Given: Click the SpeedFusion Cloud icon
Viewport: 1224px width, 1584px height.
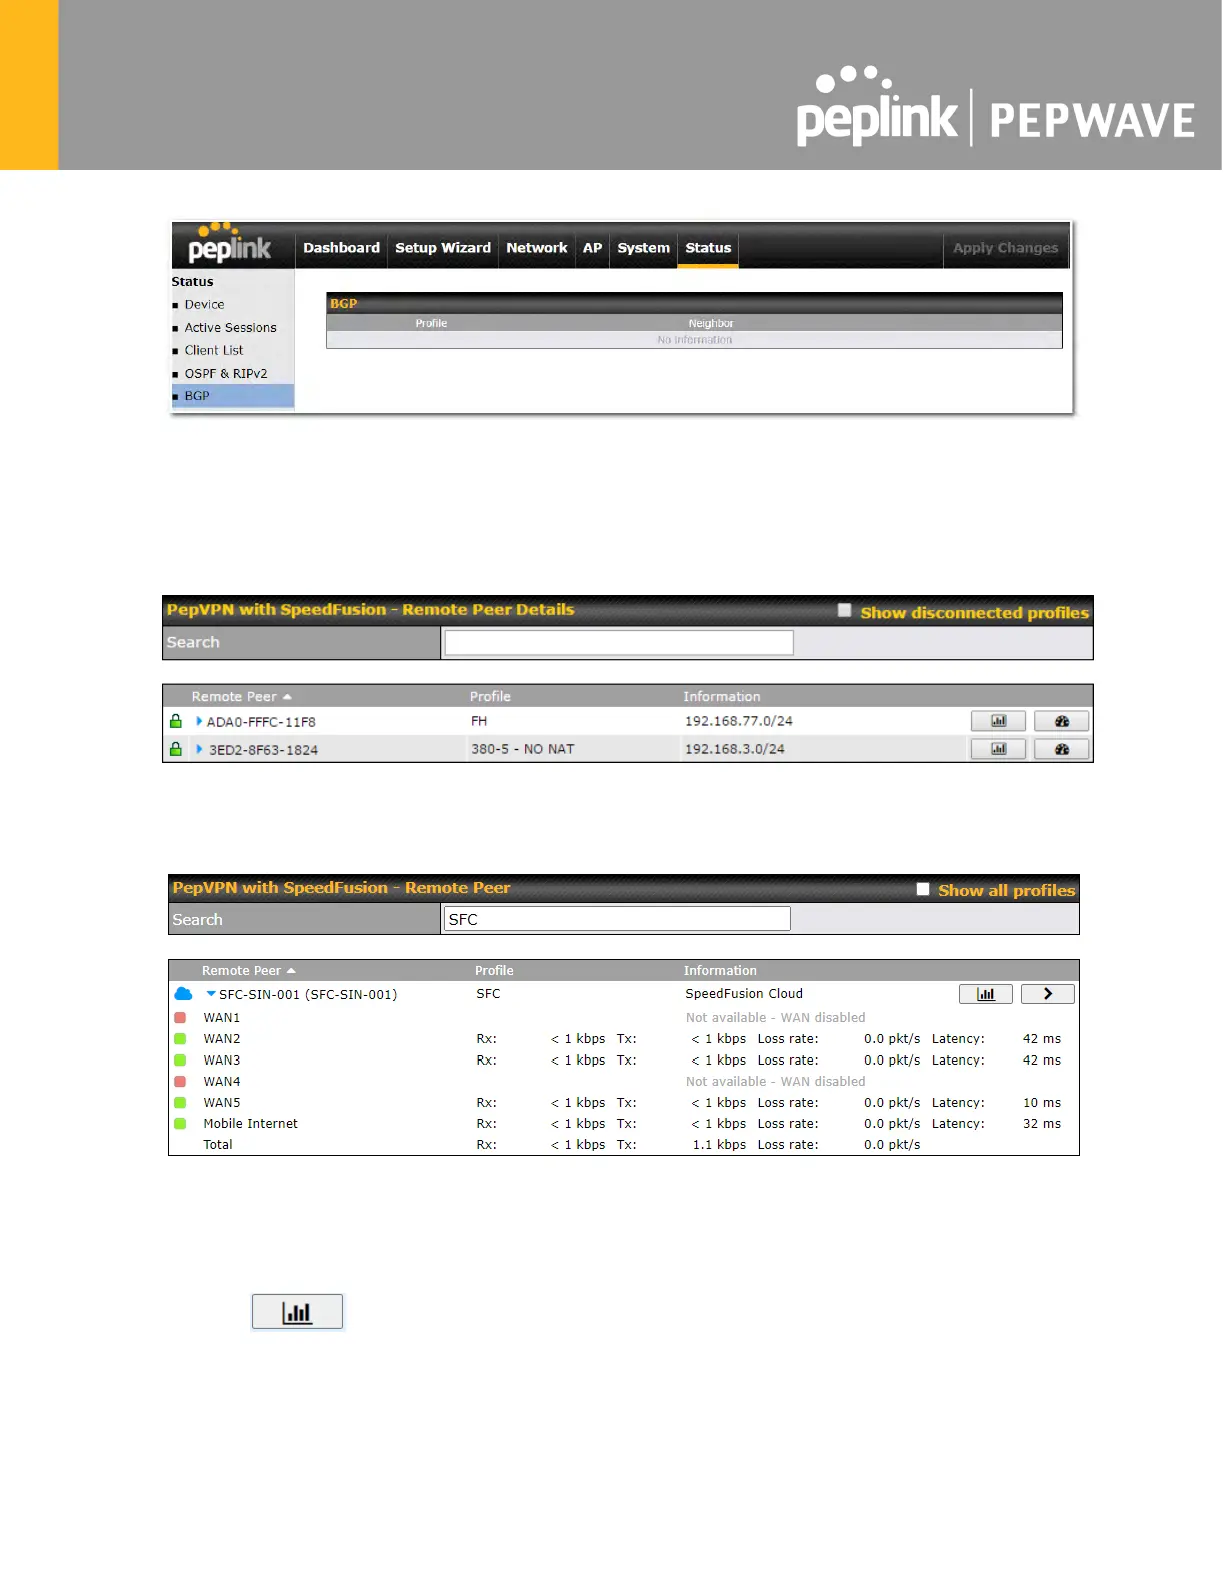Looking at the screenshot, I should click(x=183, y=994).
